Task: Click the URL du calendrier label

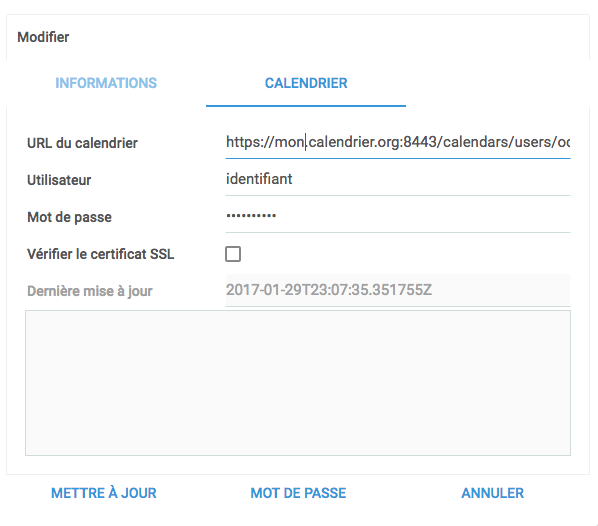Action: [x=82, y=143]
